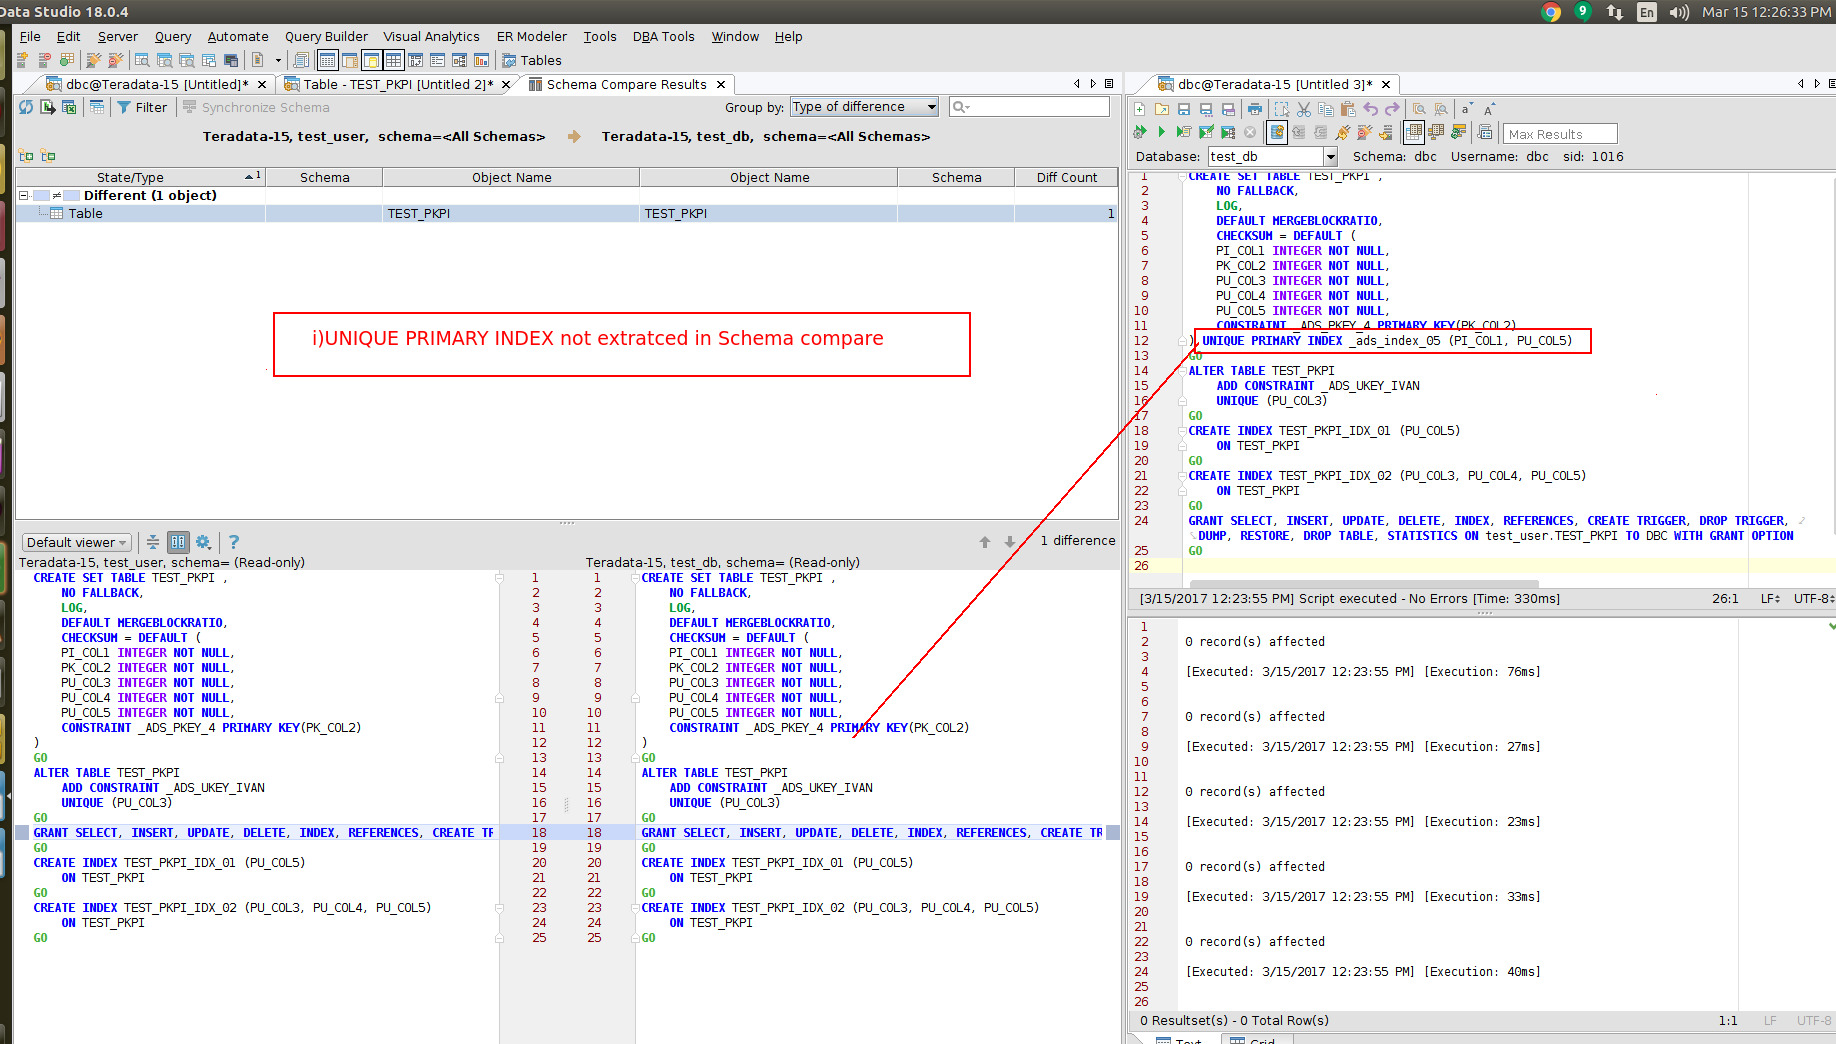The image size is (1836, 1044).
Task: Toggle the grid result view button in main toolbar
Action: click(393, 60)
